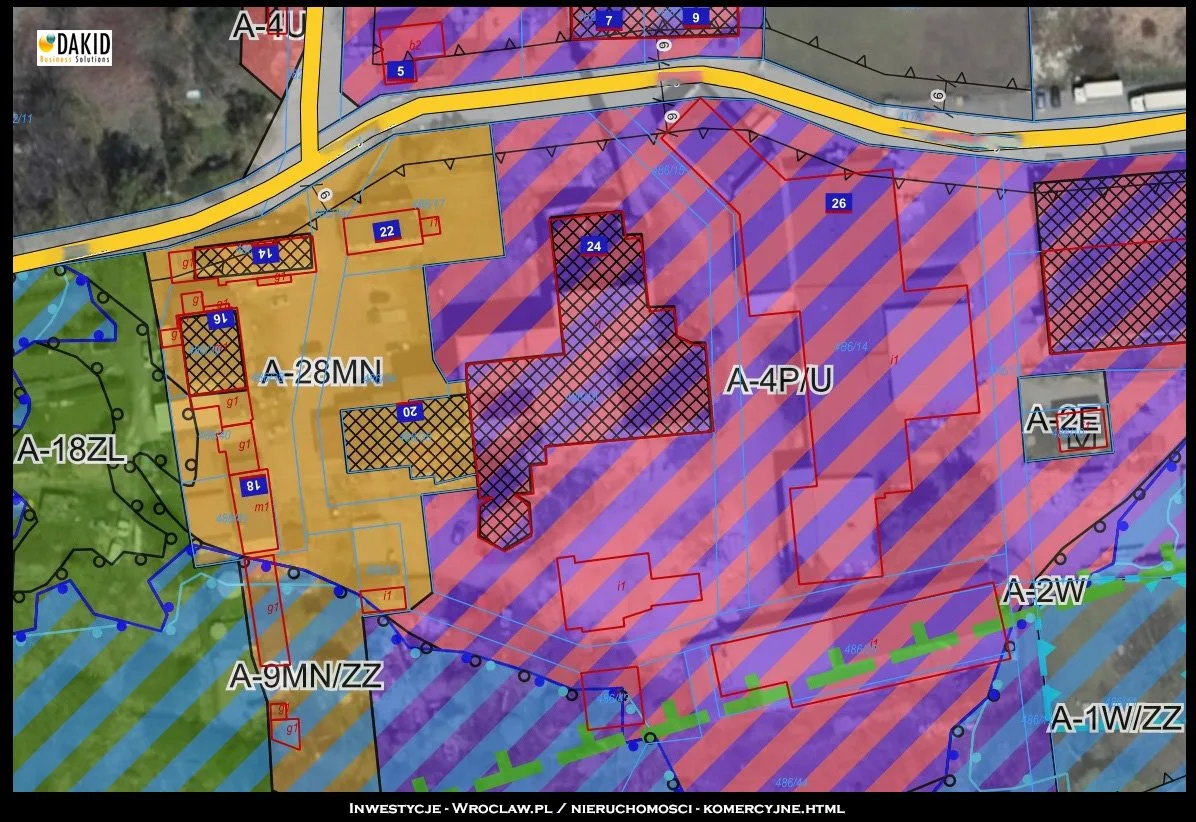The height and width of the screenshot is (822, 1196).
Task: Click building number marker 7
Action: pos(609,20)
